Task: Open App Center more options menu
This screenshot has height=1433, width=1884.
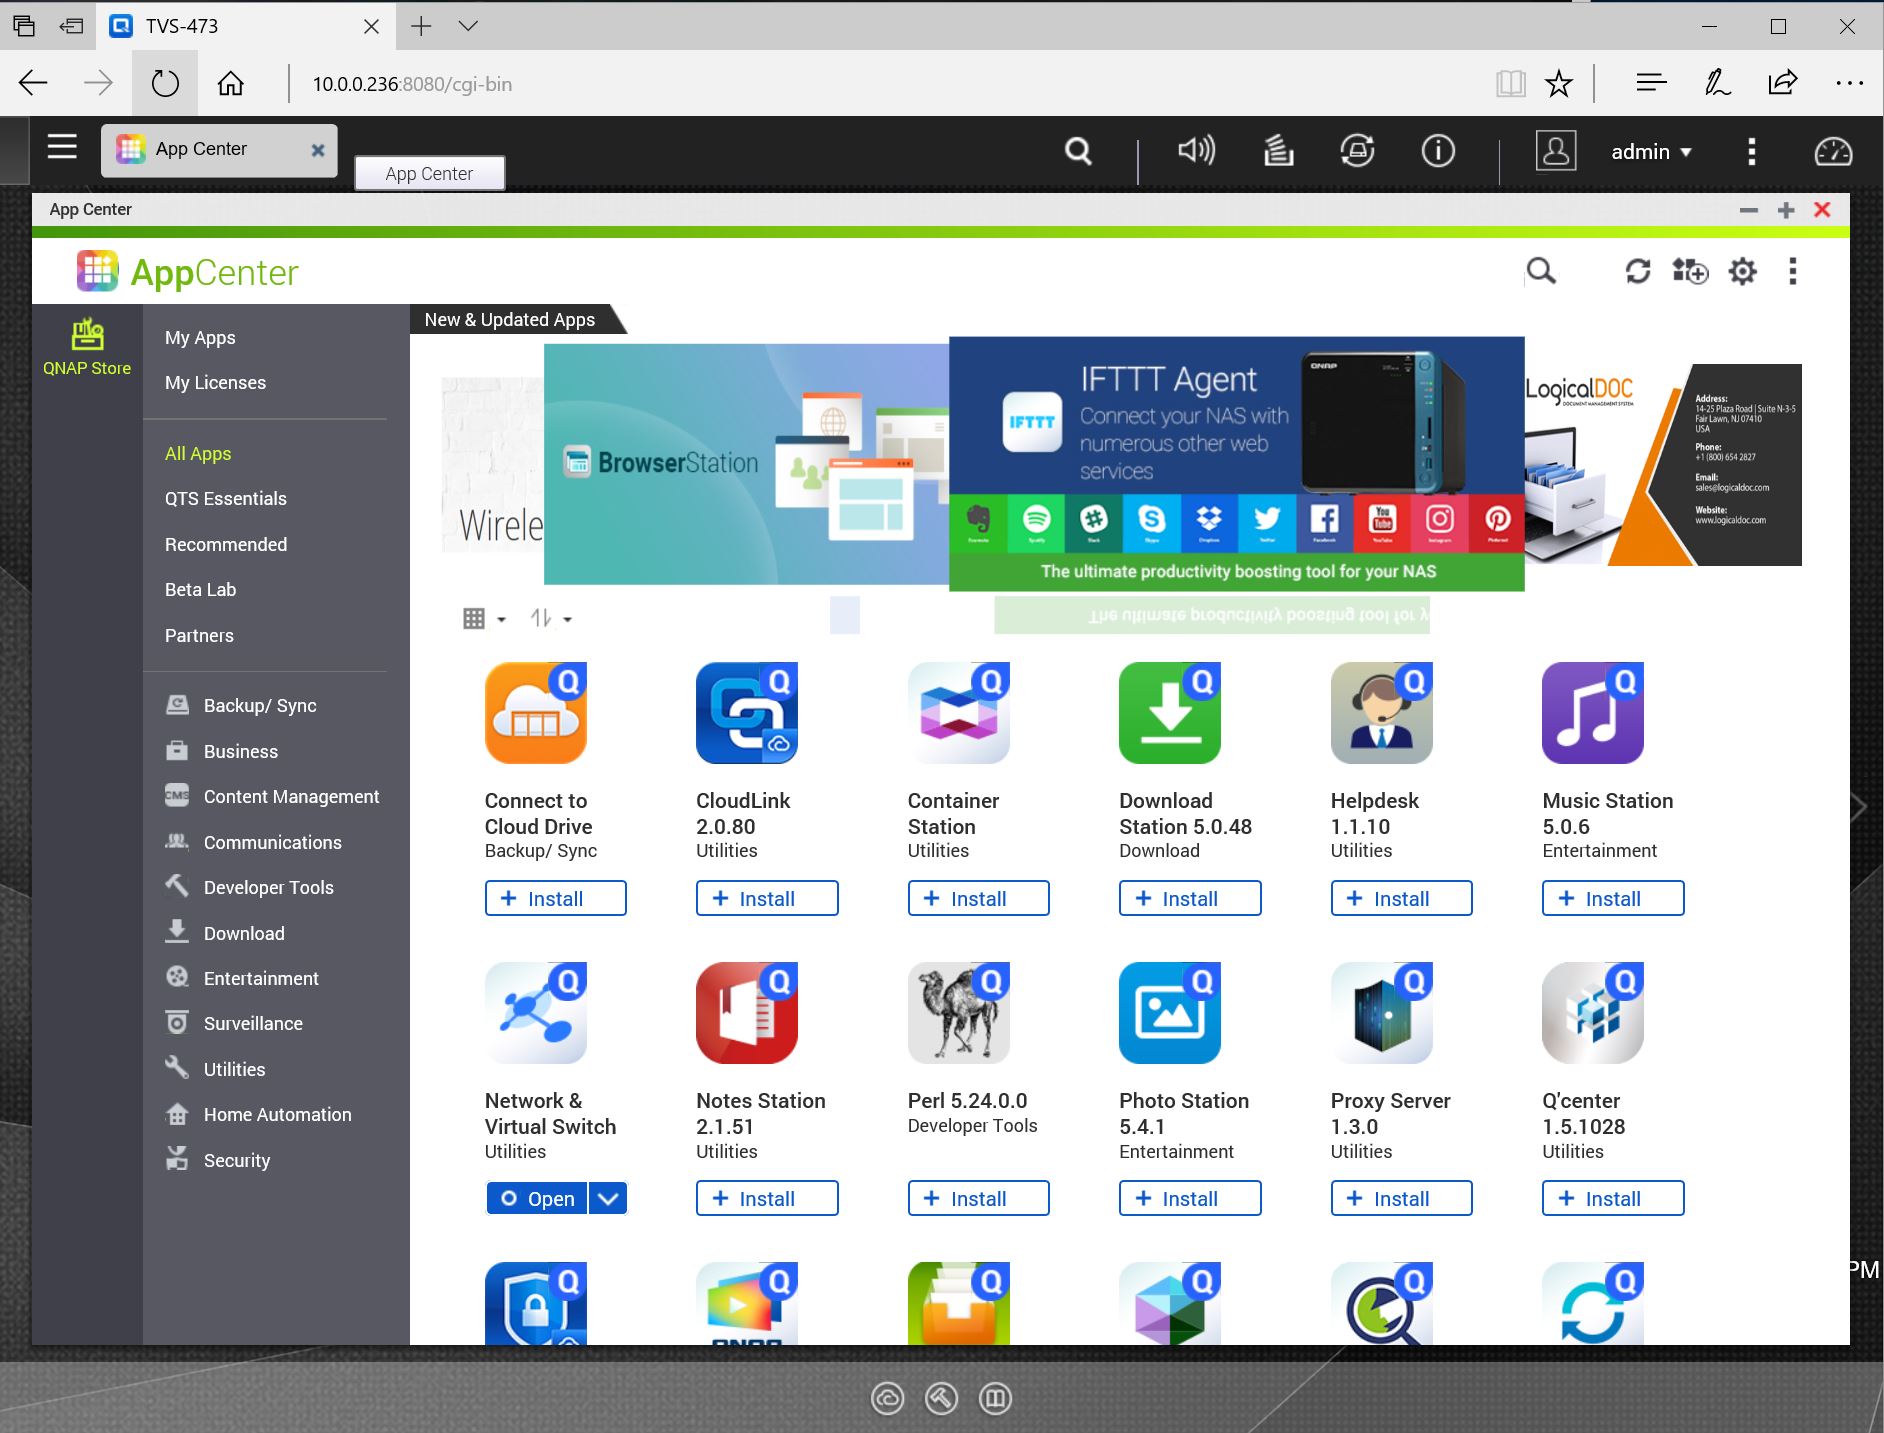Action: coord(1792,271)
